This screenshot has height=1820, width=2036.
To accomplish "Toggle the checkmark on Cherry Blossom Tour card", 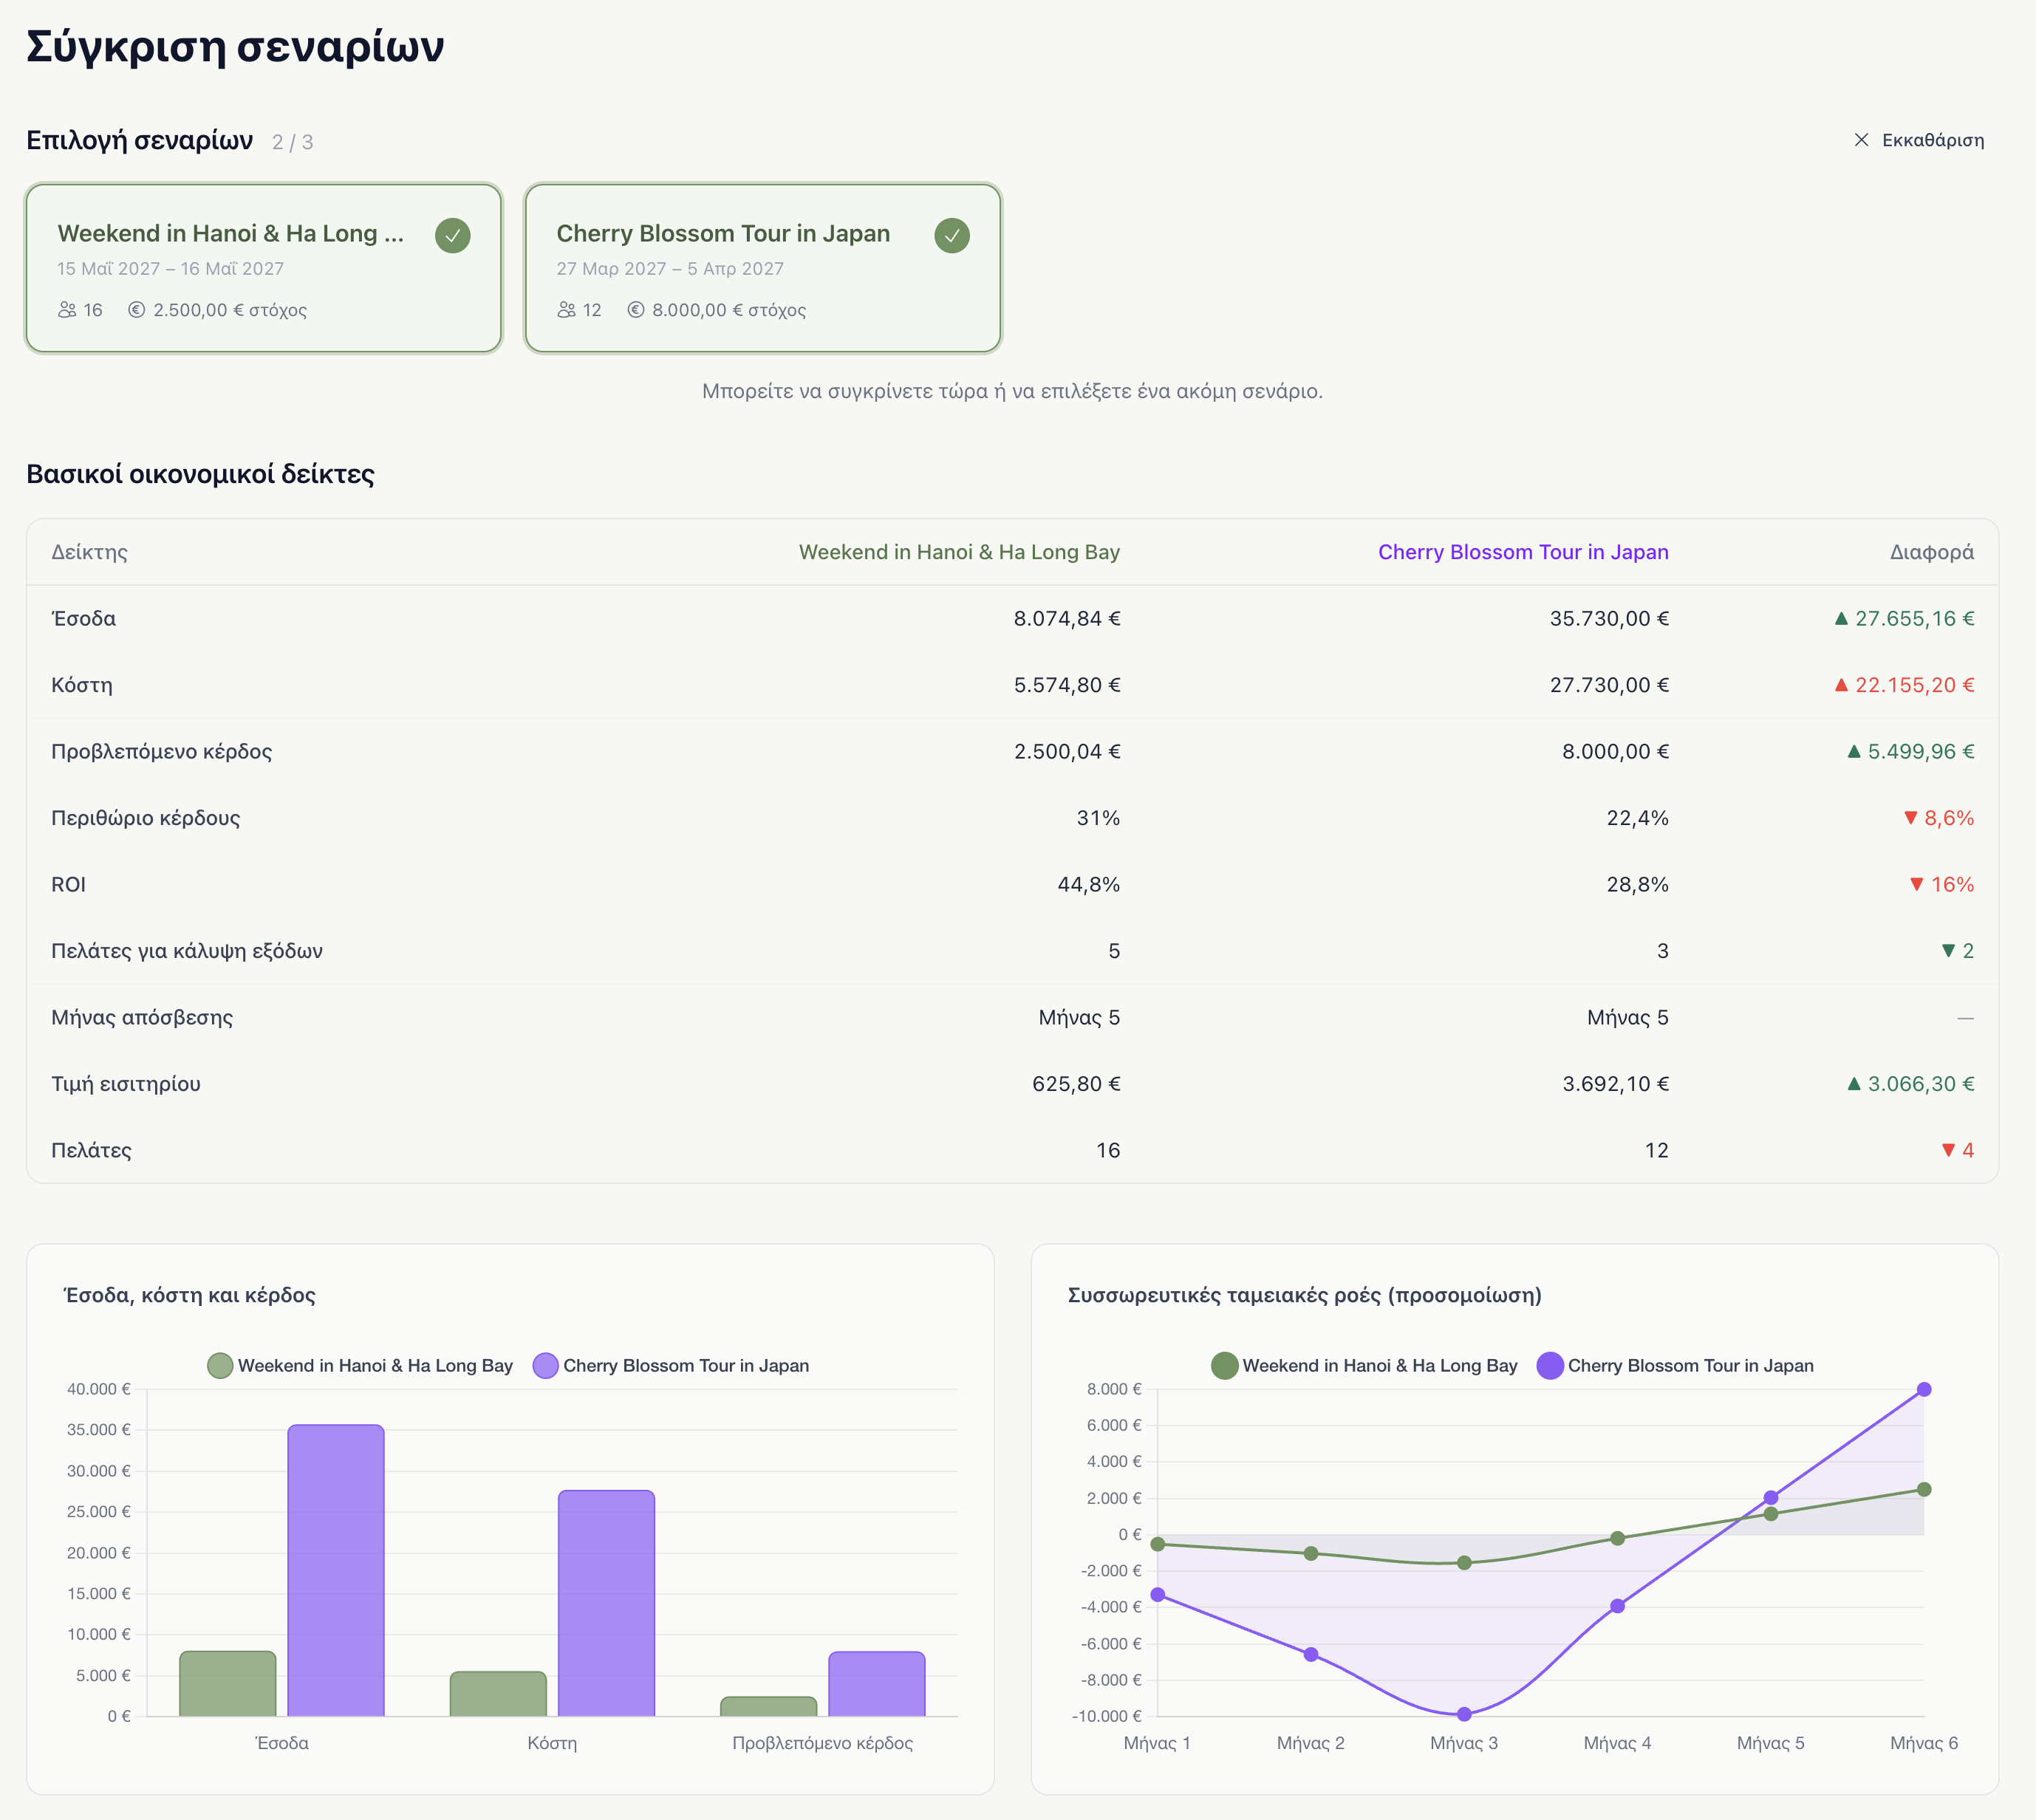I will (952, 236).
